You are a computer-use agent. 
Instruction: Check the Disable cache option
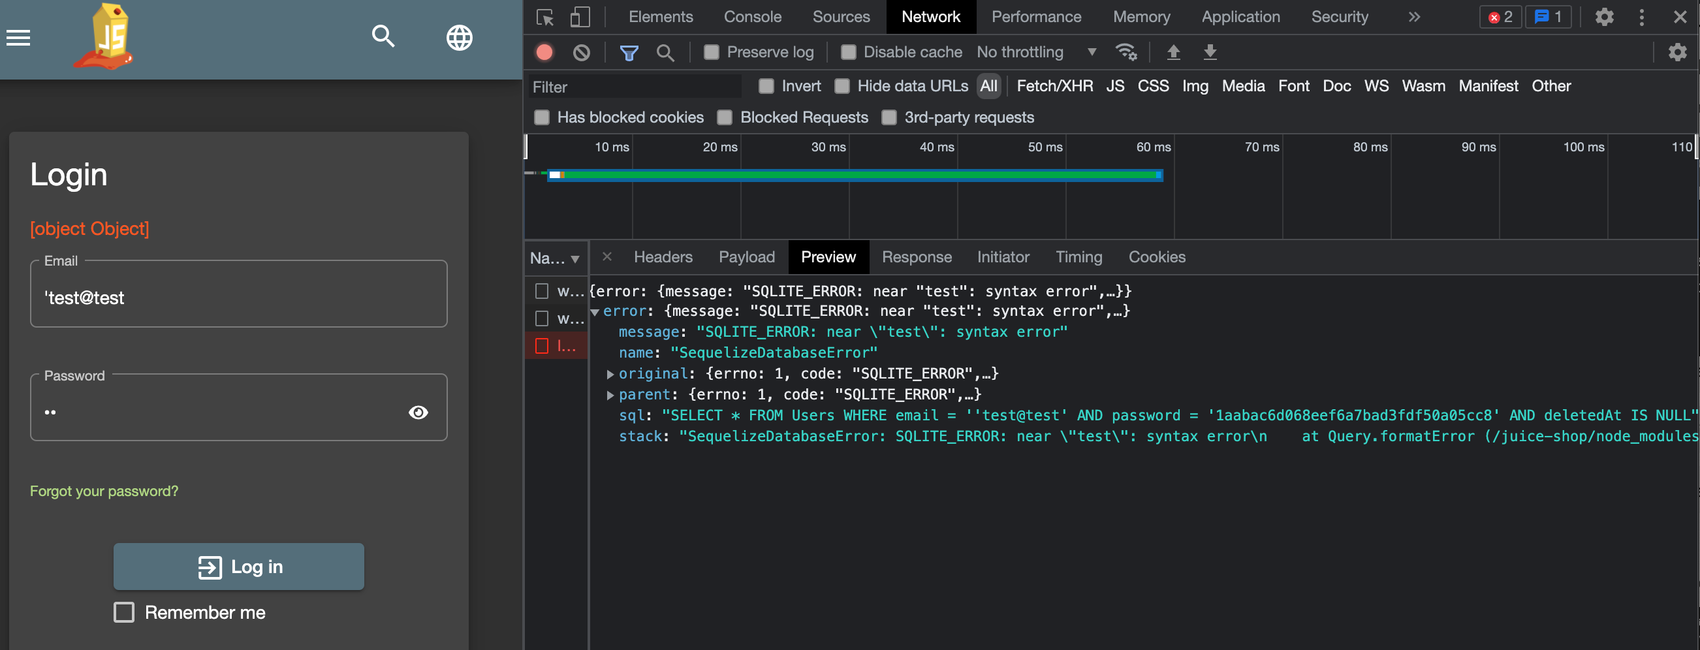pos(848,52)
